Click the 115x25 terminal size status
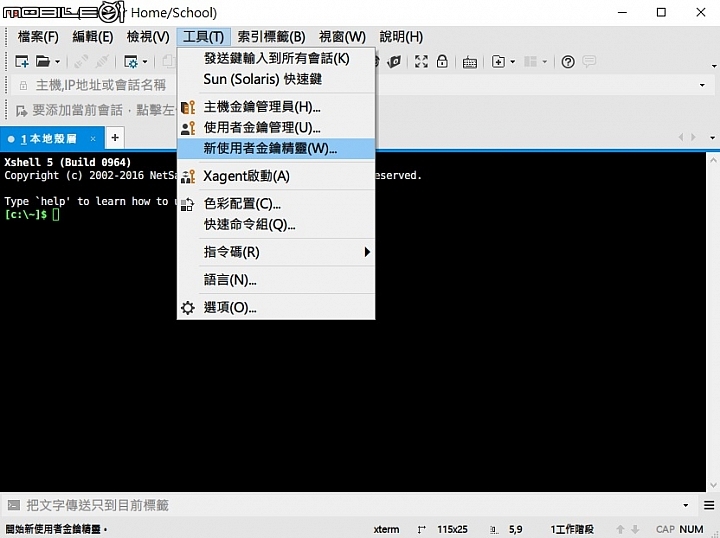The width and height of the screenshot is (720, 538). click(452, 529)
